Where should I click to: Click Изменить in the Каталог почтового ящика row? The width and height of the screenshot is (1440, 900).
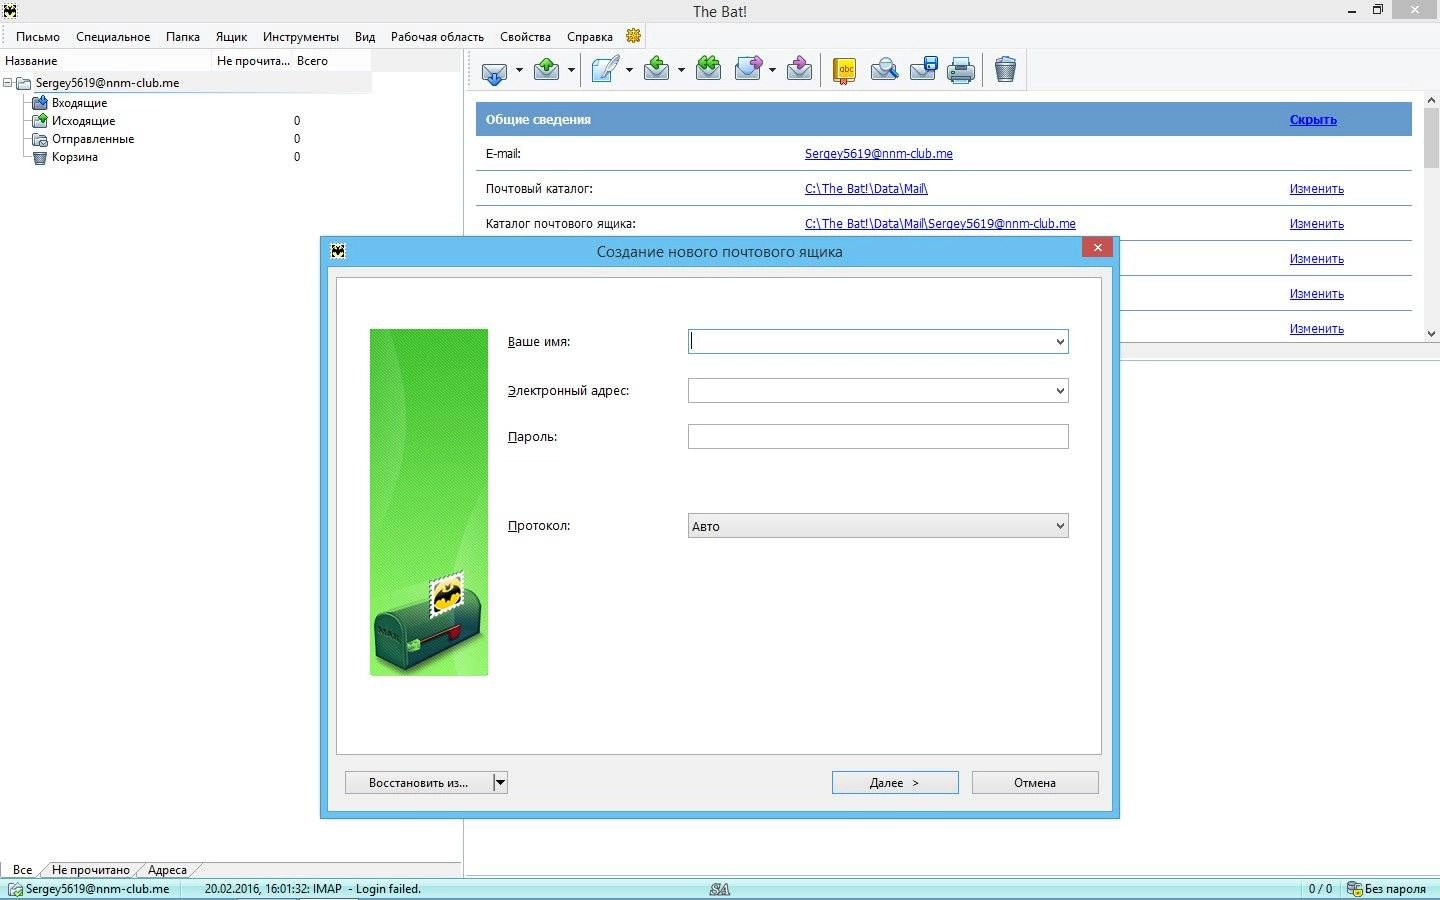click(x=1316, y=224)
